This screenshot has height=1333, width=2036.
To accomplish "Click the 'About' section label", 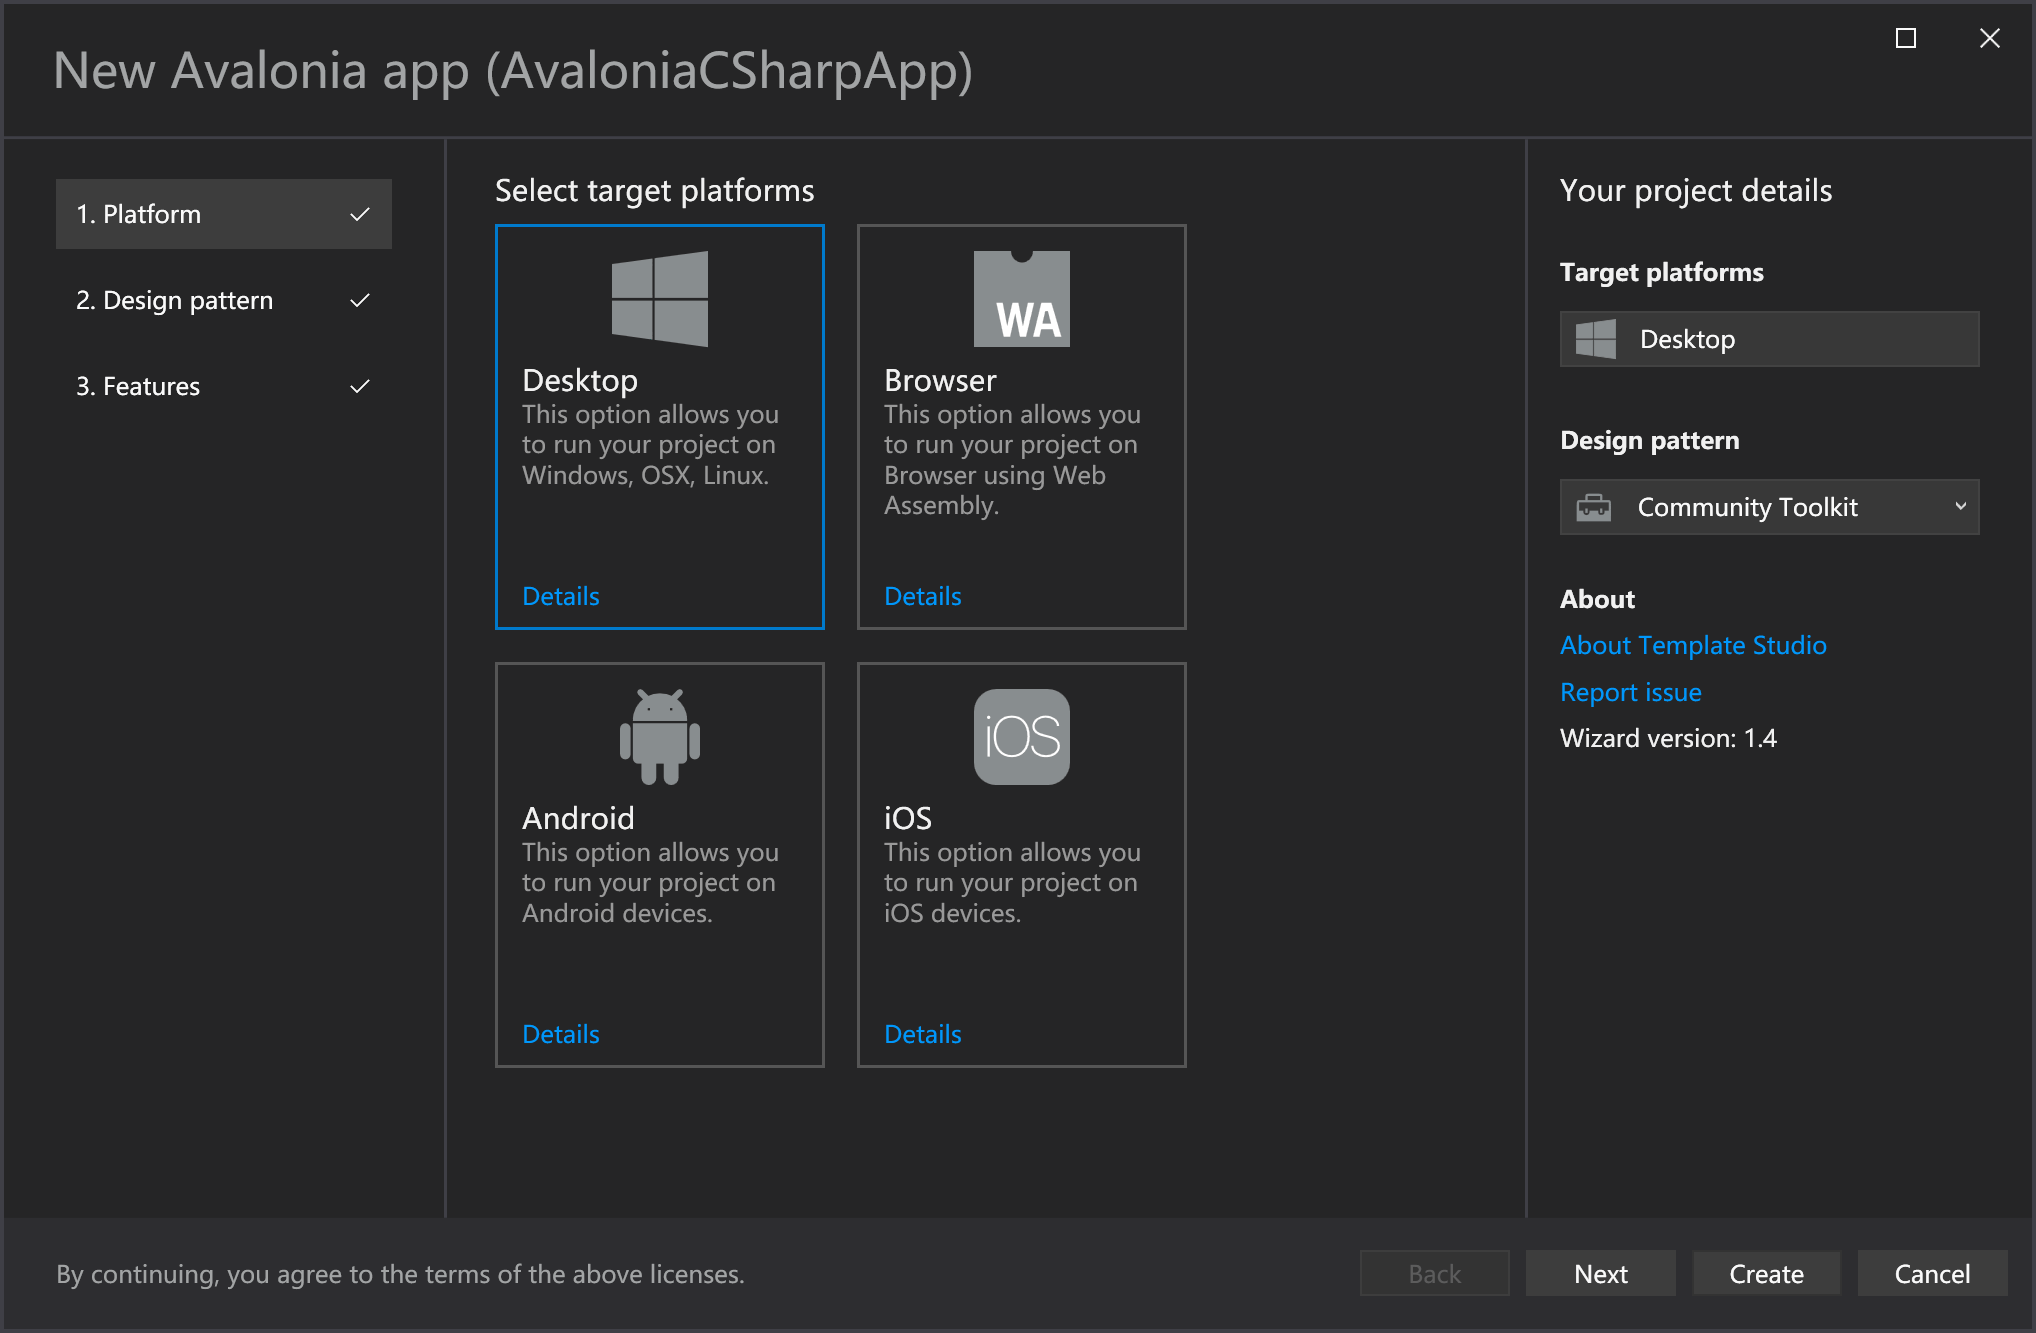I will tap(1598, 599).
